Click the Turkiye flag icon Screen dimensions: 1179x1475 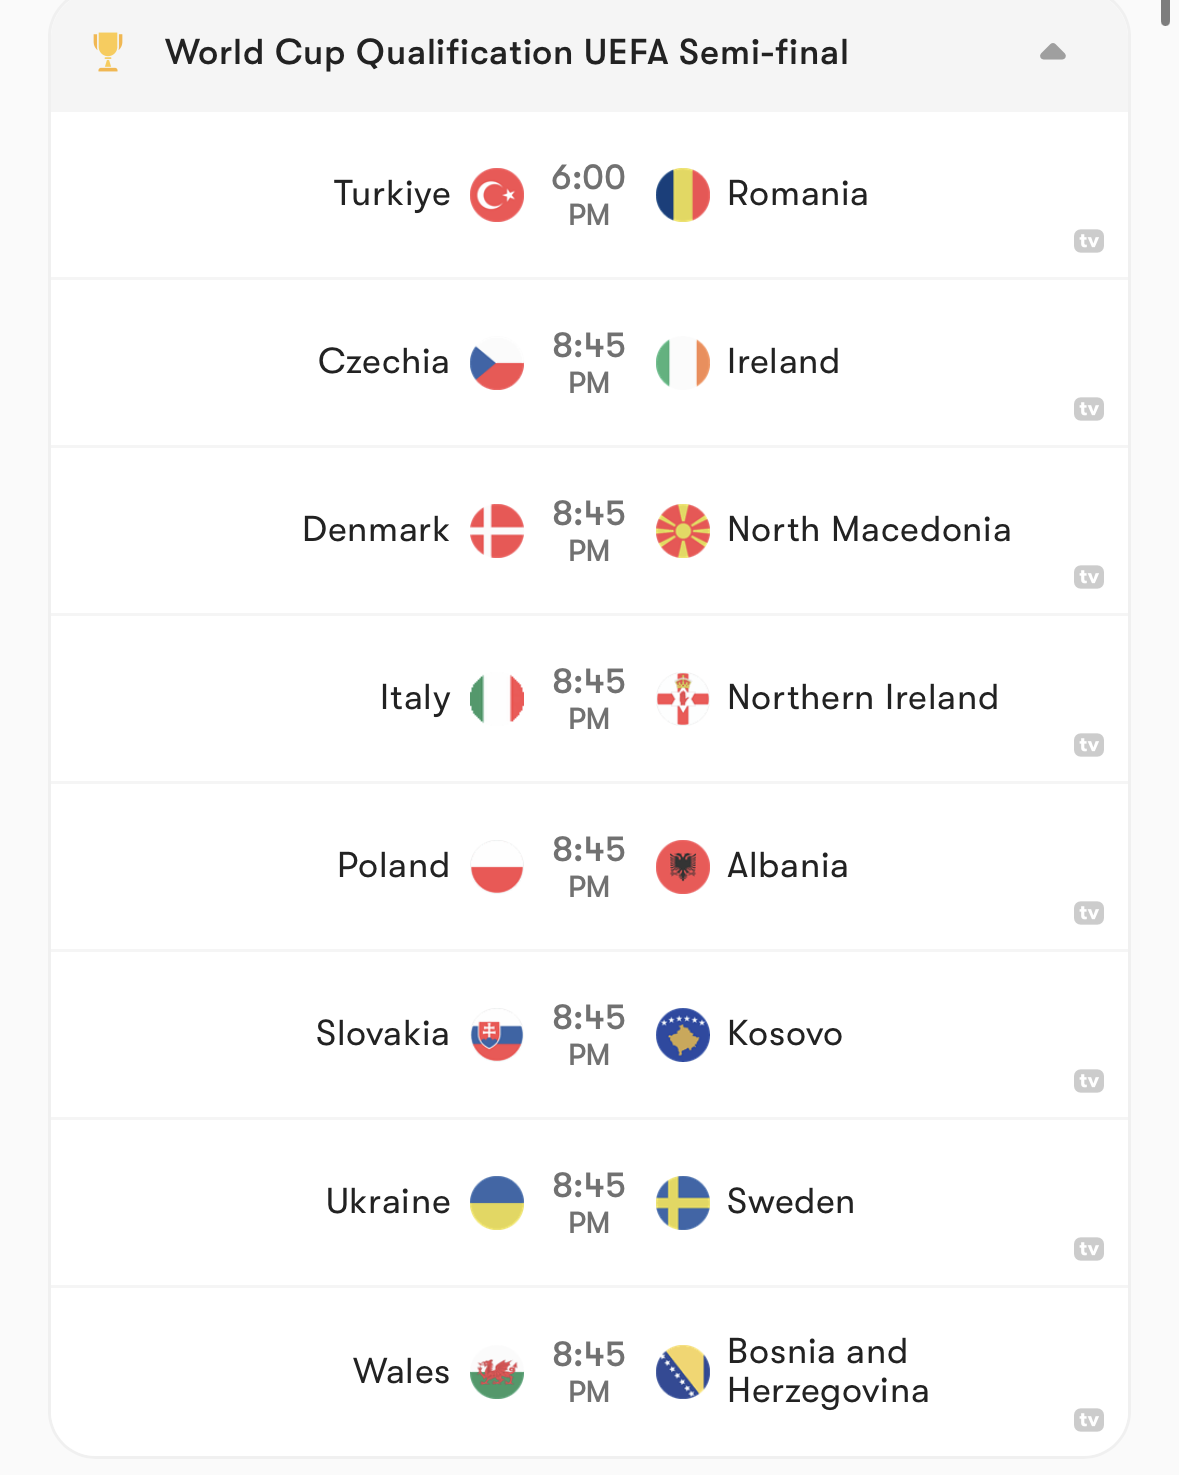(x=497, y=195)
